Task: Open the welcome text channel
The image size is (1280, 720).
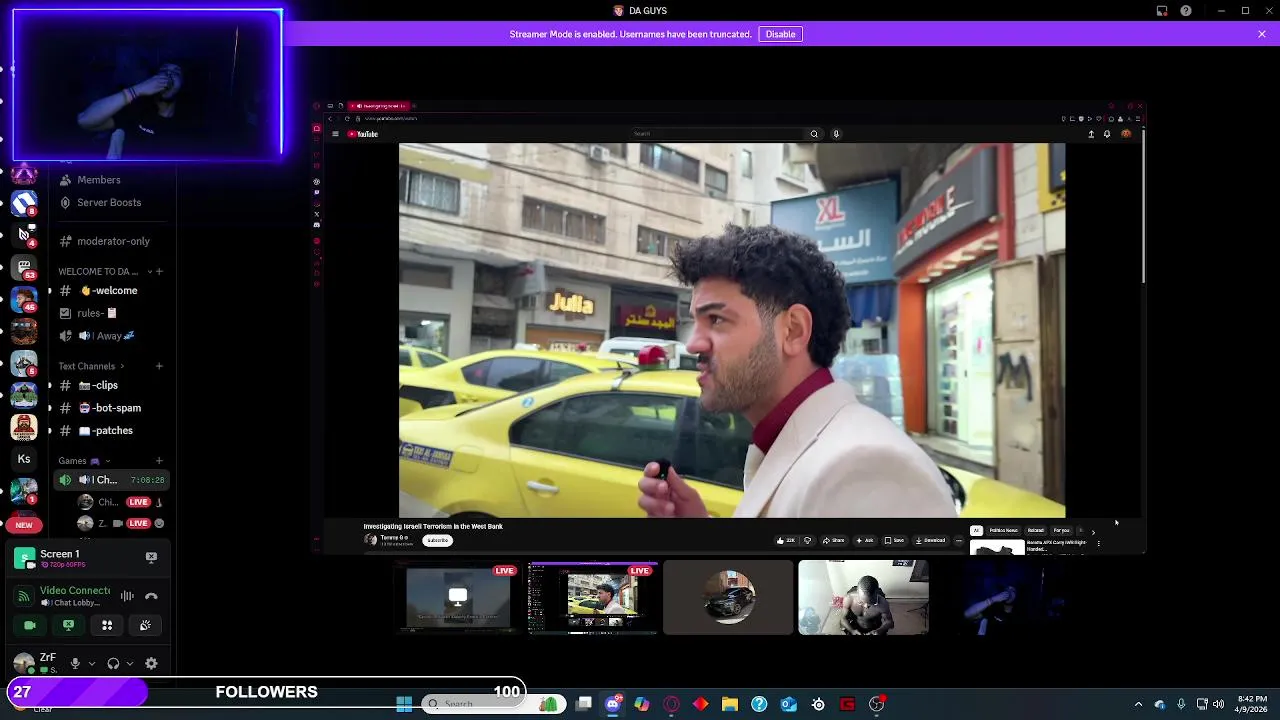Action: [110, 291]
